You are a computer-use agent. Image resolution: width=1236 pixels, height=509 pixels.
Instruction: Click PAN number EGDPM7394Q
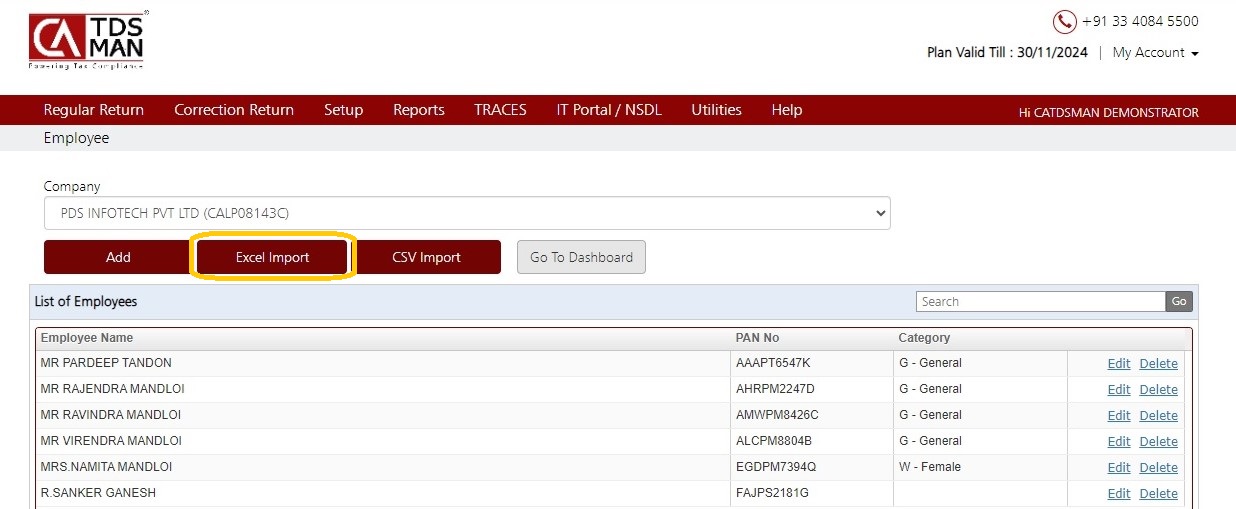click(x=776, y=467)
